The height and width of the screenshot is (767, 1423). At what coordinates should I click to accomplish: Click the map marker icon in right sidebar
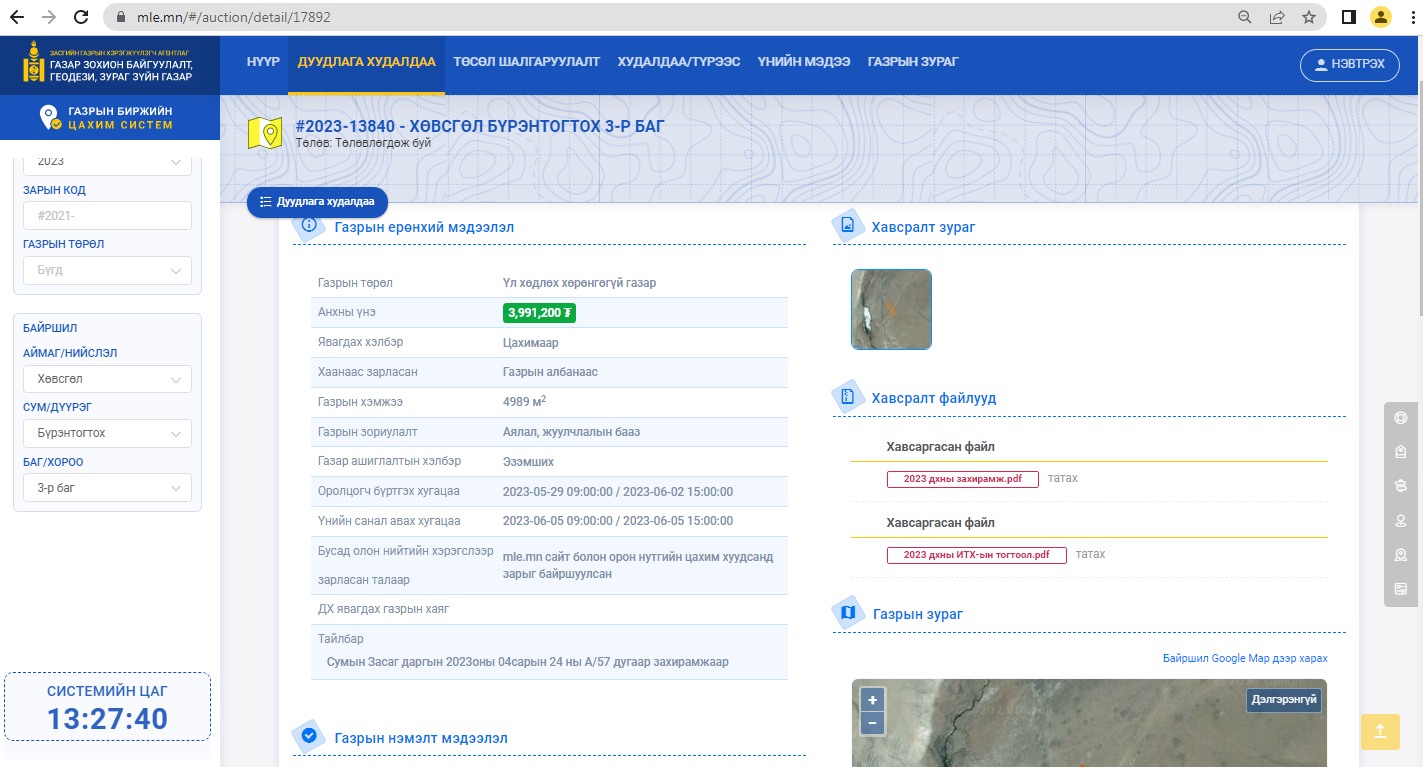pyautogui.click(x=1401, y=555)
